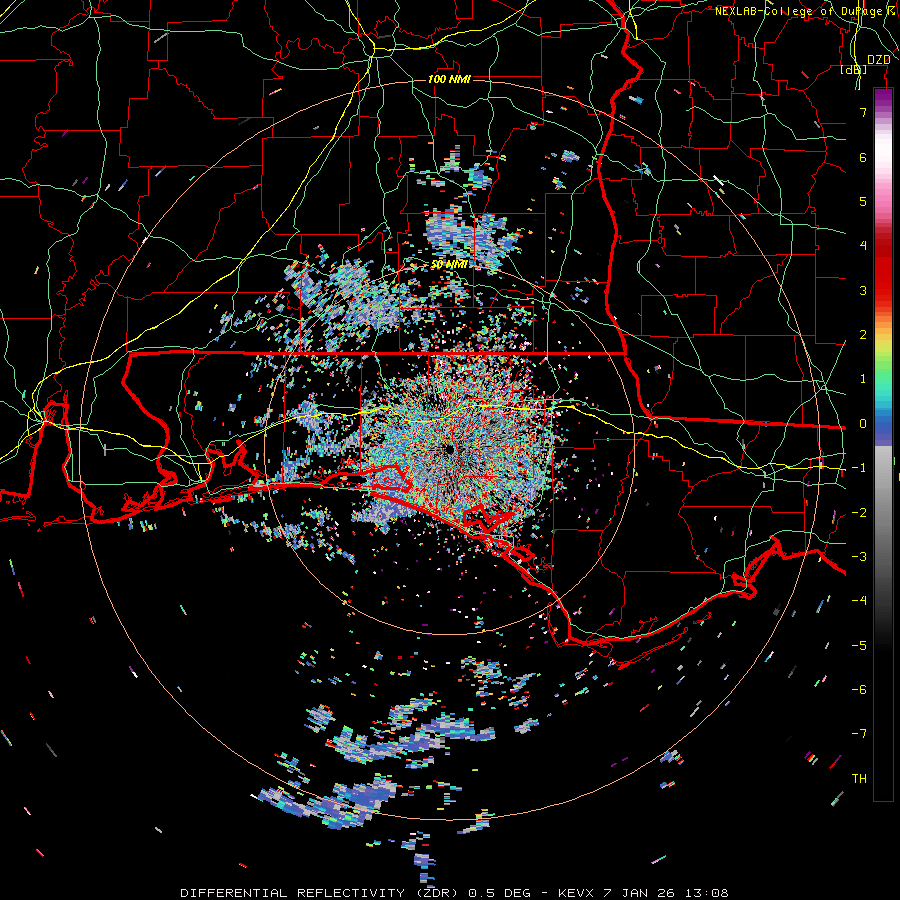Image resolution: width=900 pixels, height=900 pixels.
Task: Click the scale value 7 on legend
Action: coord(863,112)
